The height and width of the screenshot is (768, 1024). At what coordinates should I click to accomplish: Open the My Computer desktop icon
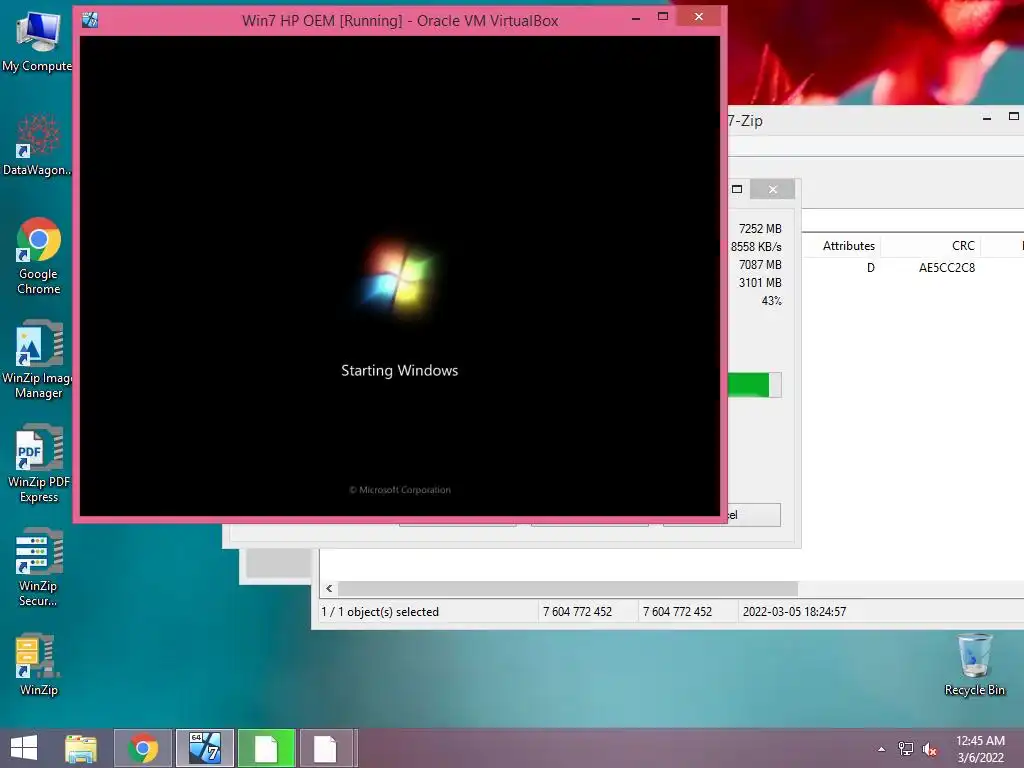pos(37,40)
